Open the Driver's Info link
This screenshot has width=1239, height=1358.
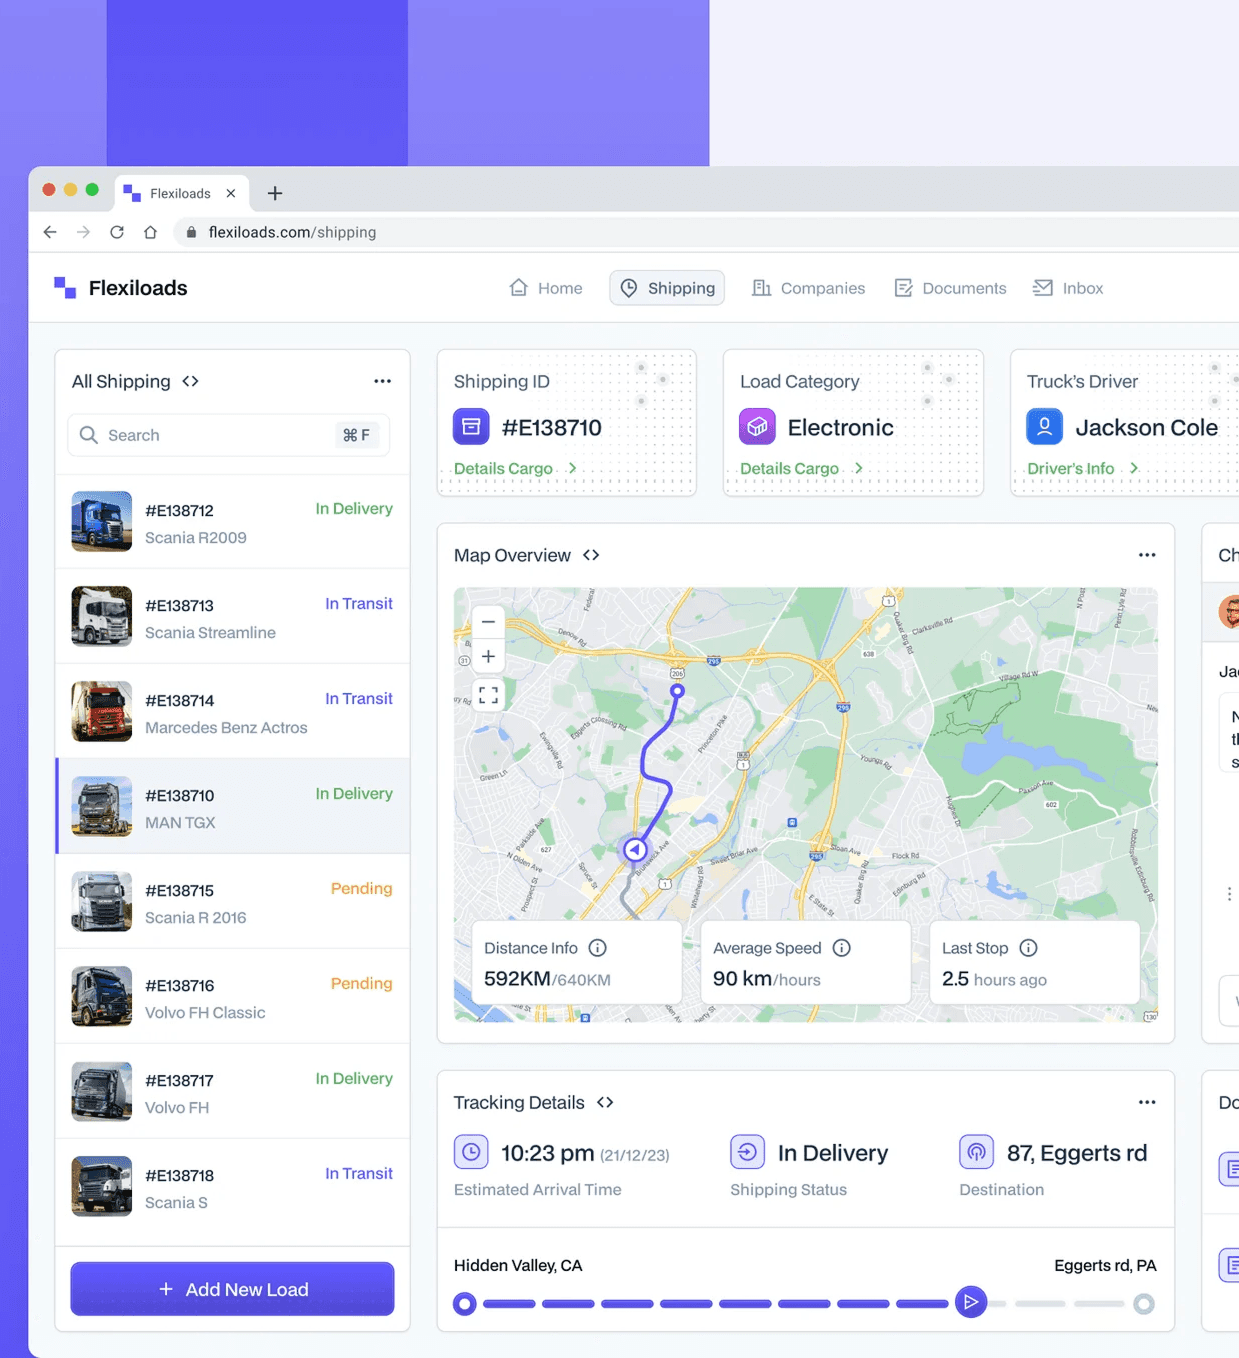1083,468
